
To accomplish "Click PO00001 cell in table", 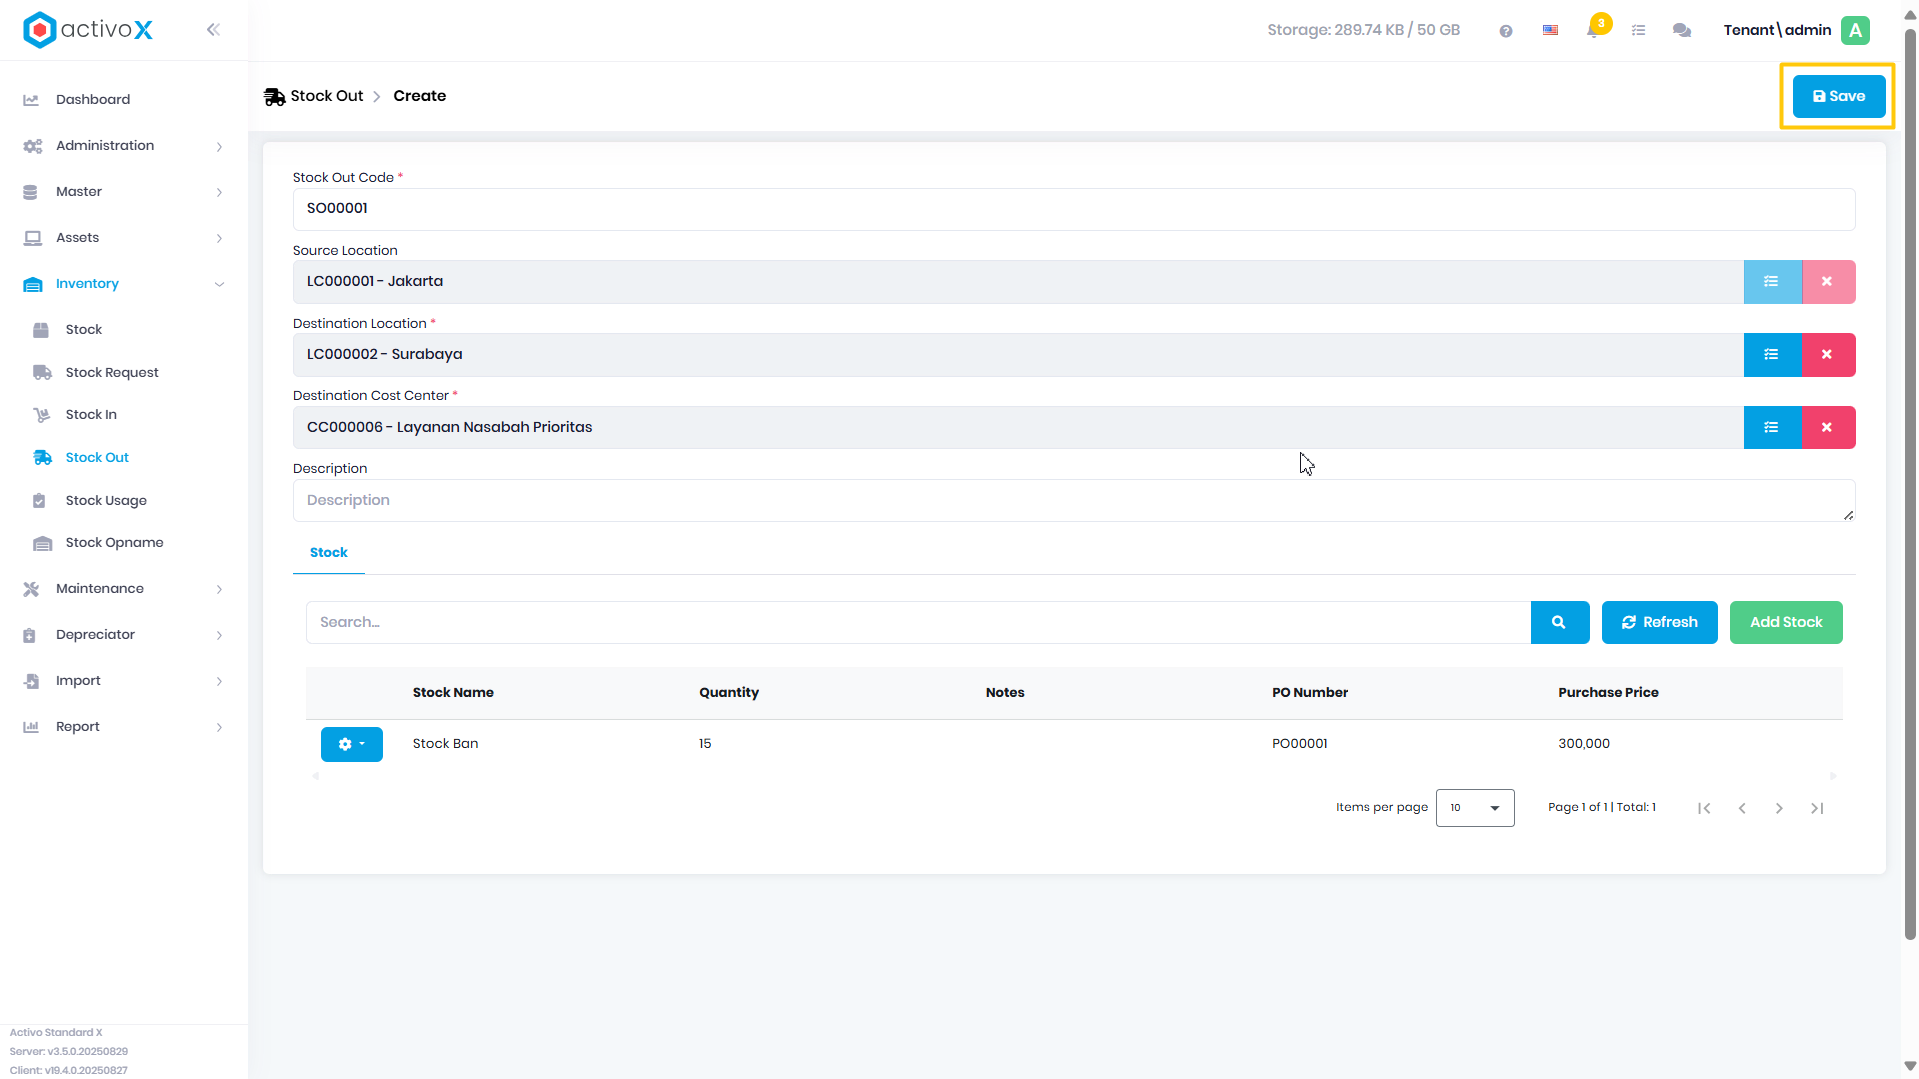I will coord(1300,744).
